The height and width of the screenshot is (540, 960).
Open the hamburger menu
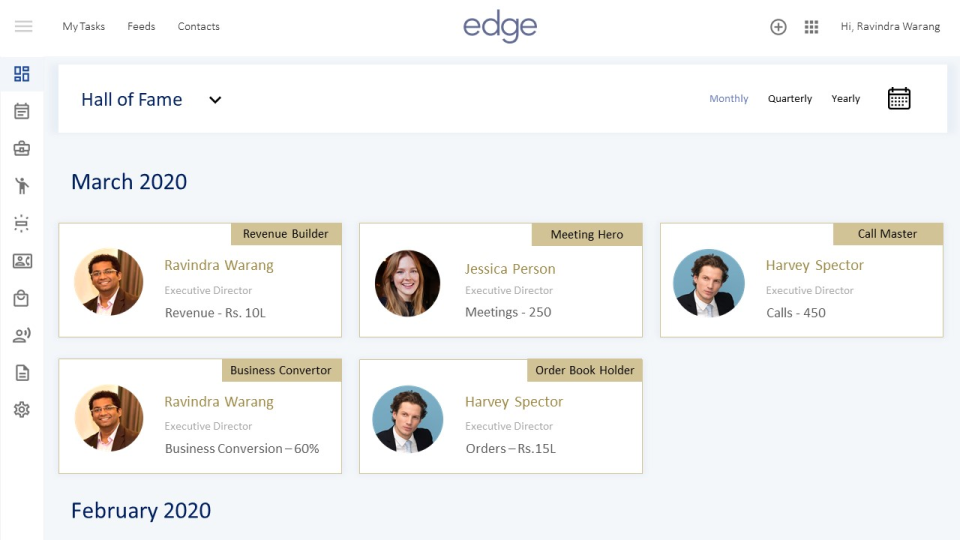coord(23,26)
